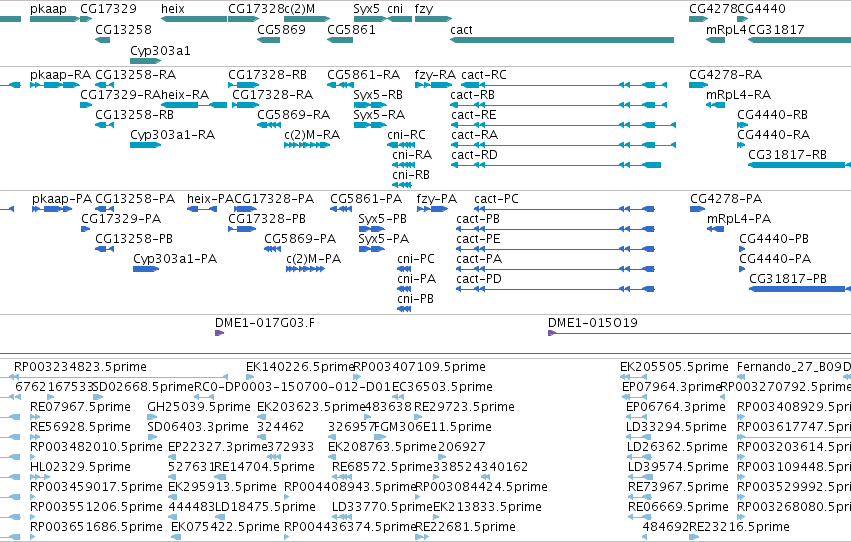Select transcript cni-RB label

(x=411, y=175)
